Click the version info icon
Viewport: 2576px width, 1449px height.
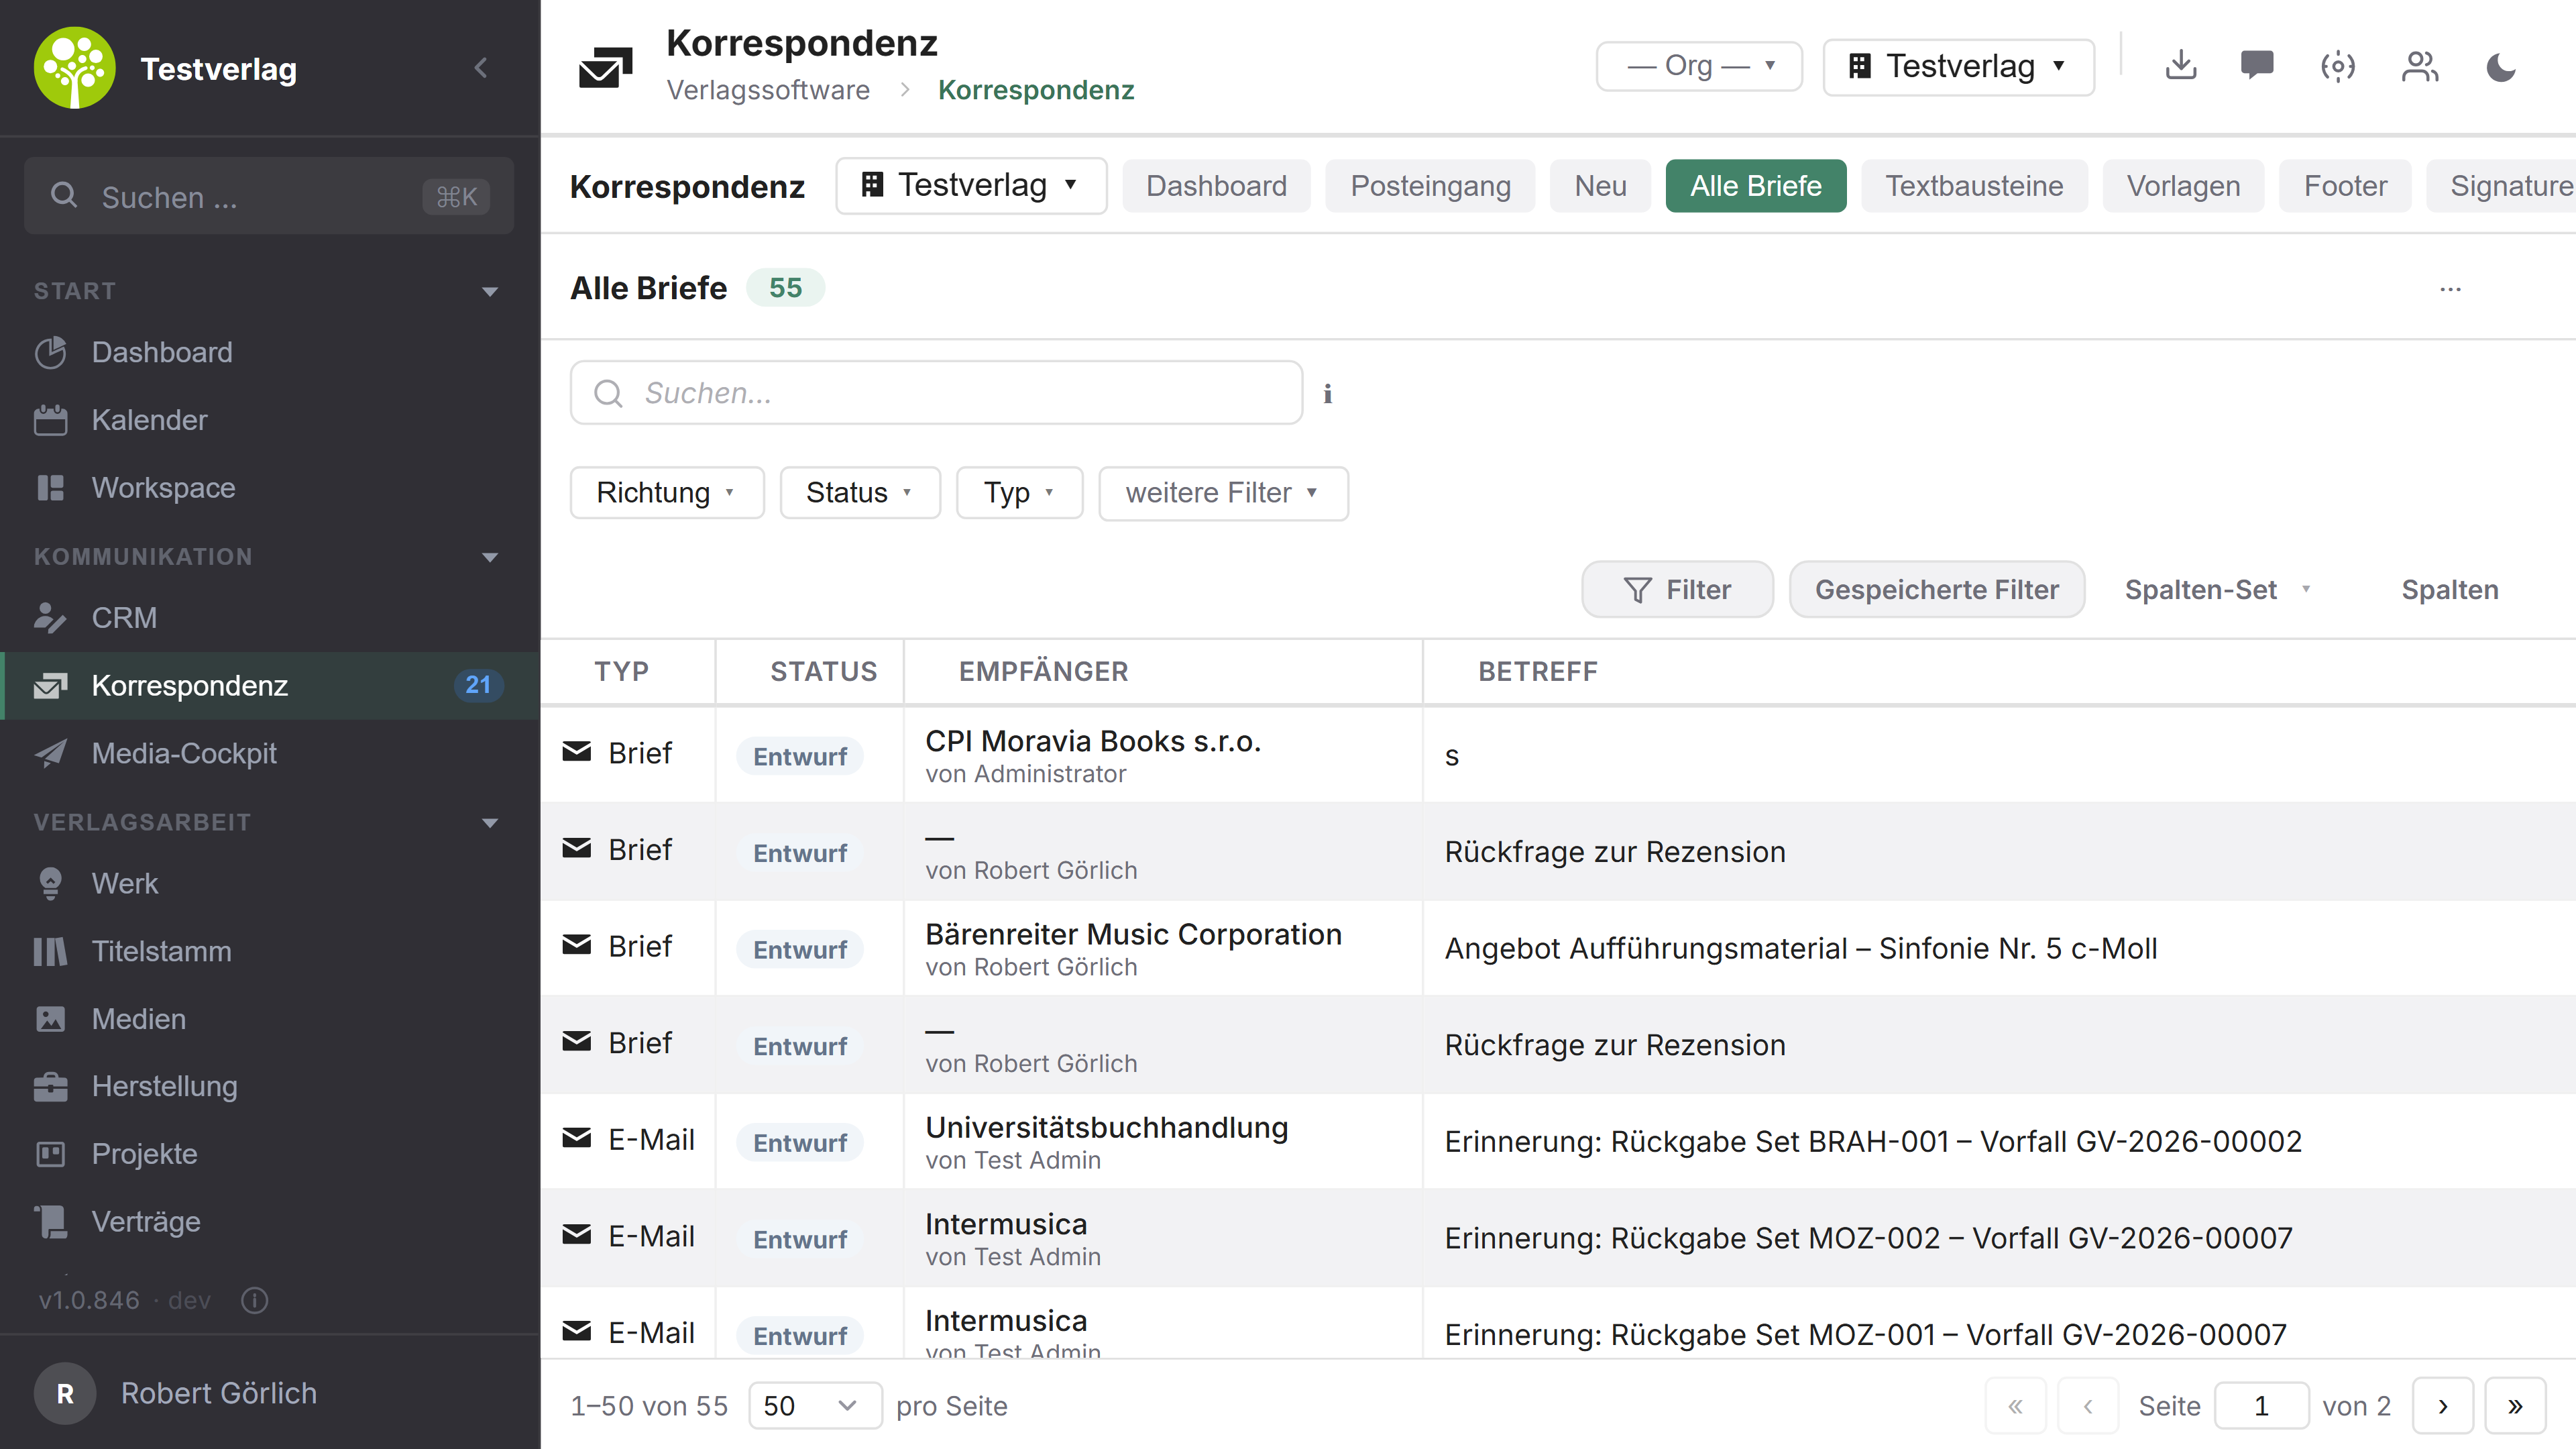pos(255,1300)
